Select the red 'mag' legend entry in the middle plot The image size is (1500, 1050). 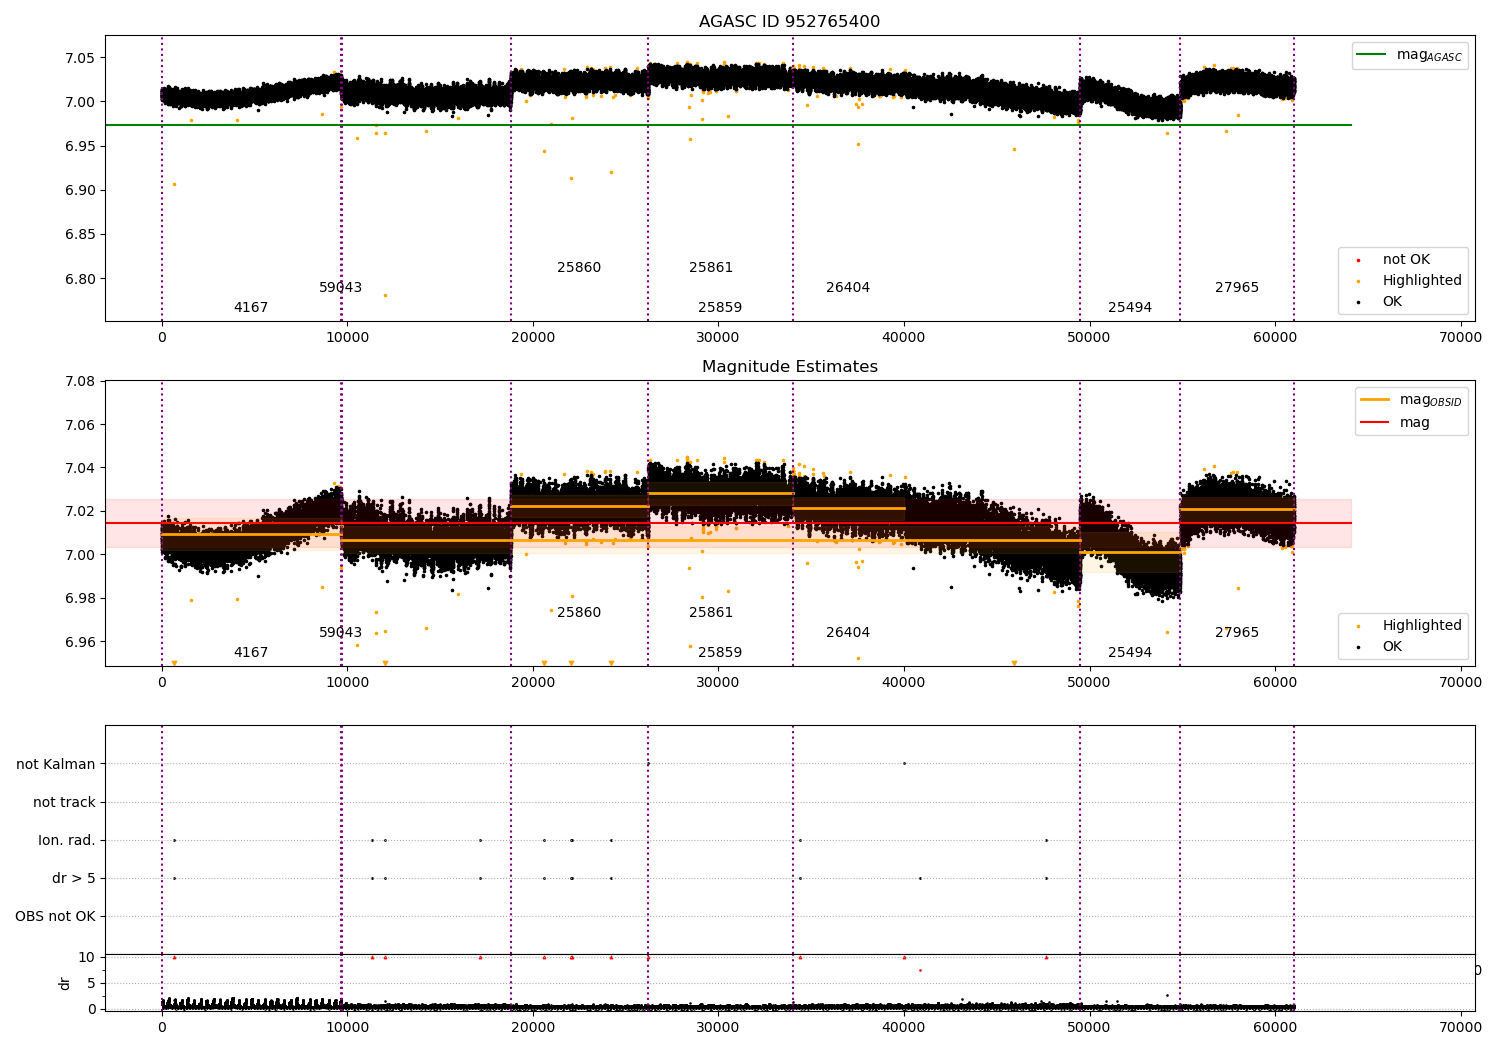(1395, 423)
